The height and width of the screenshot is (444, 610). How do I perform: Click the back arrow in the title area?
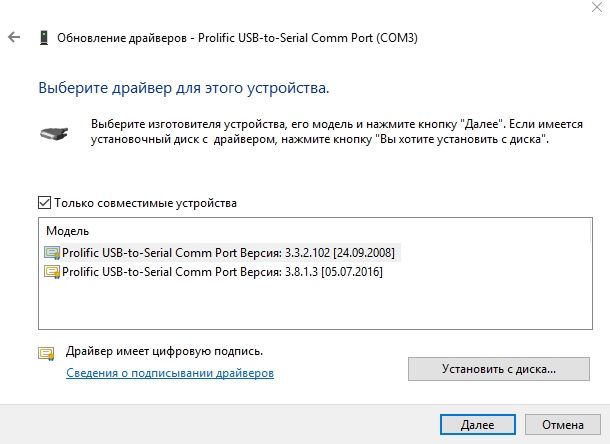(14, 37)
